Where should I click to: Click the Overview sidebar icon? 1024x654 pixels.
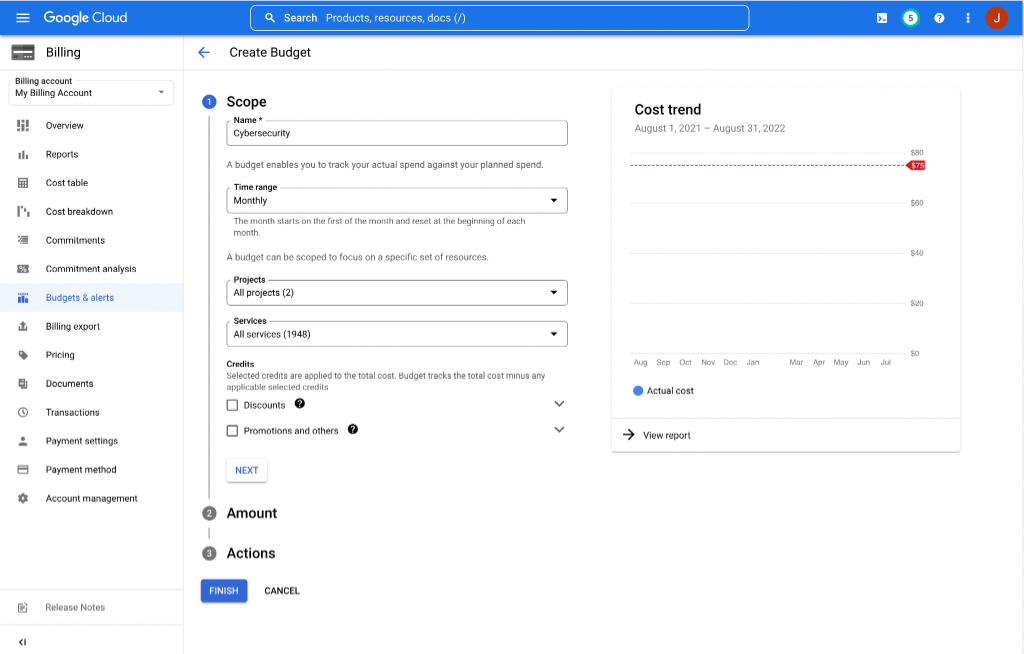click(x=23, y=125)
